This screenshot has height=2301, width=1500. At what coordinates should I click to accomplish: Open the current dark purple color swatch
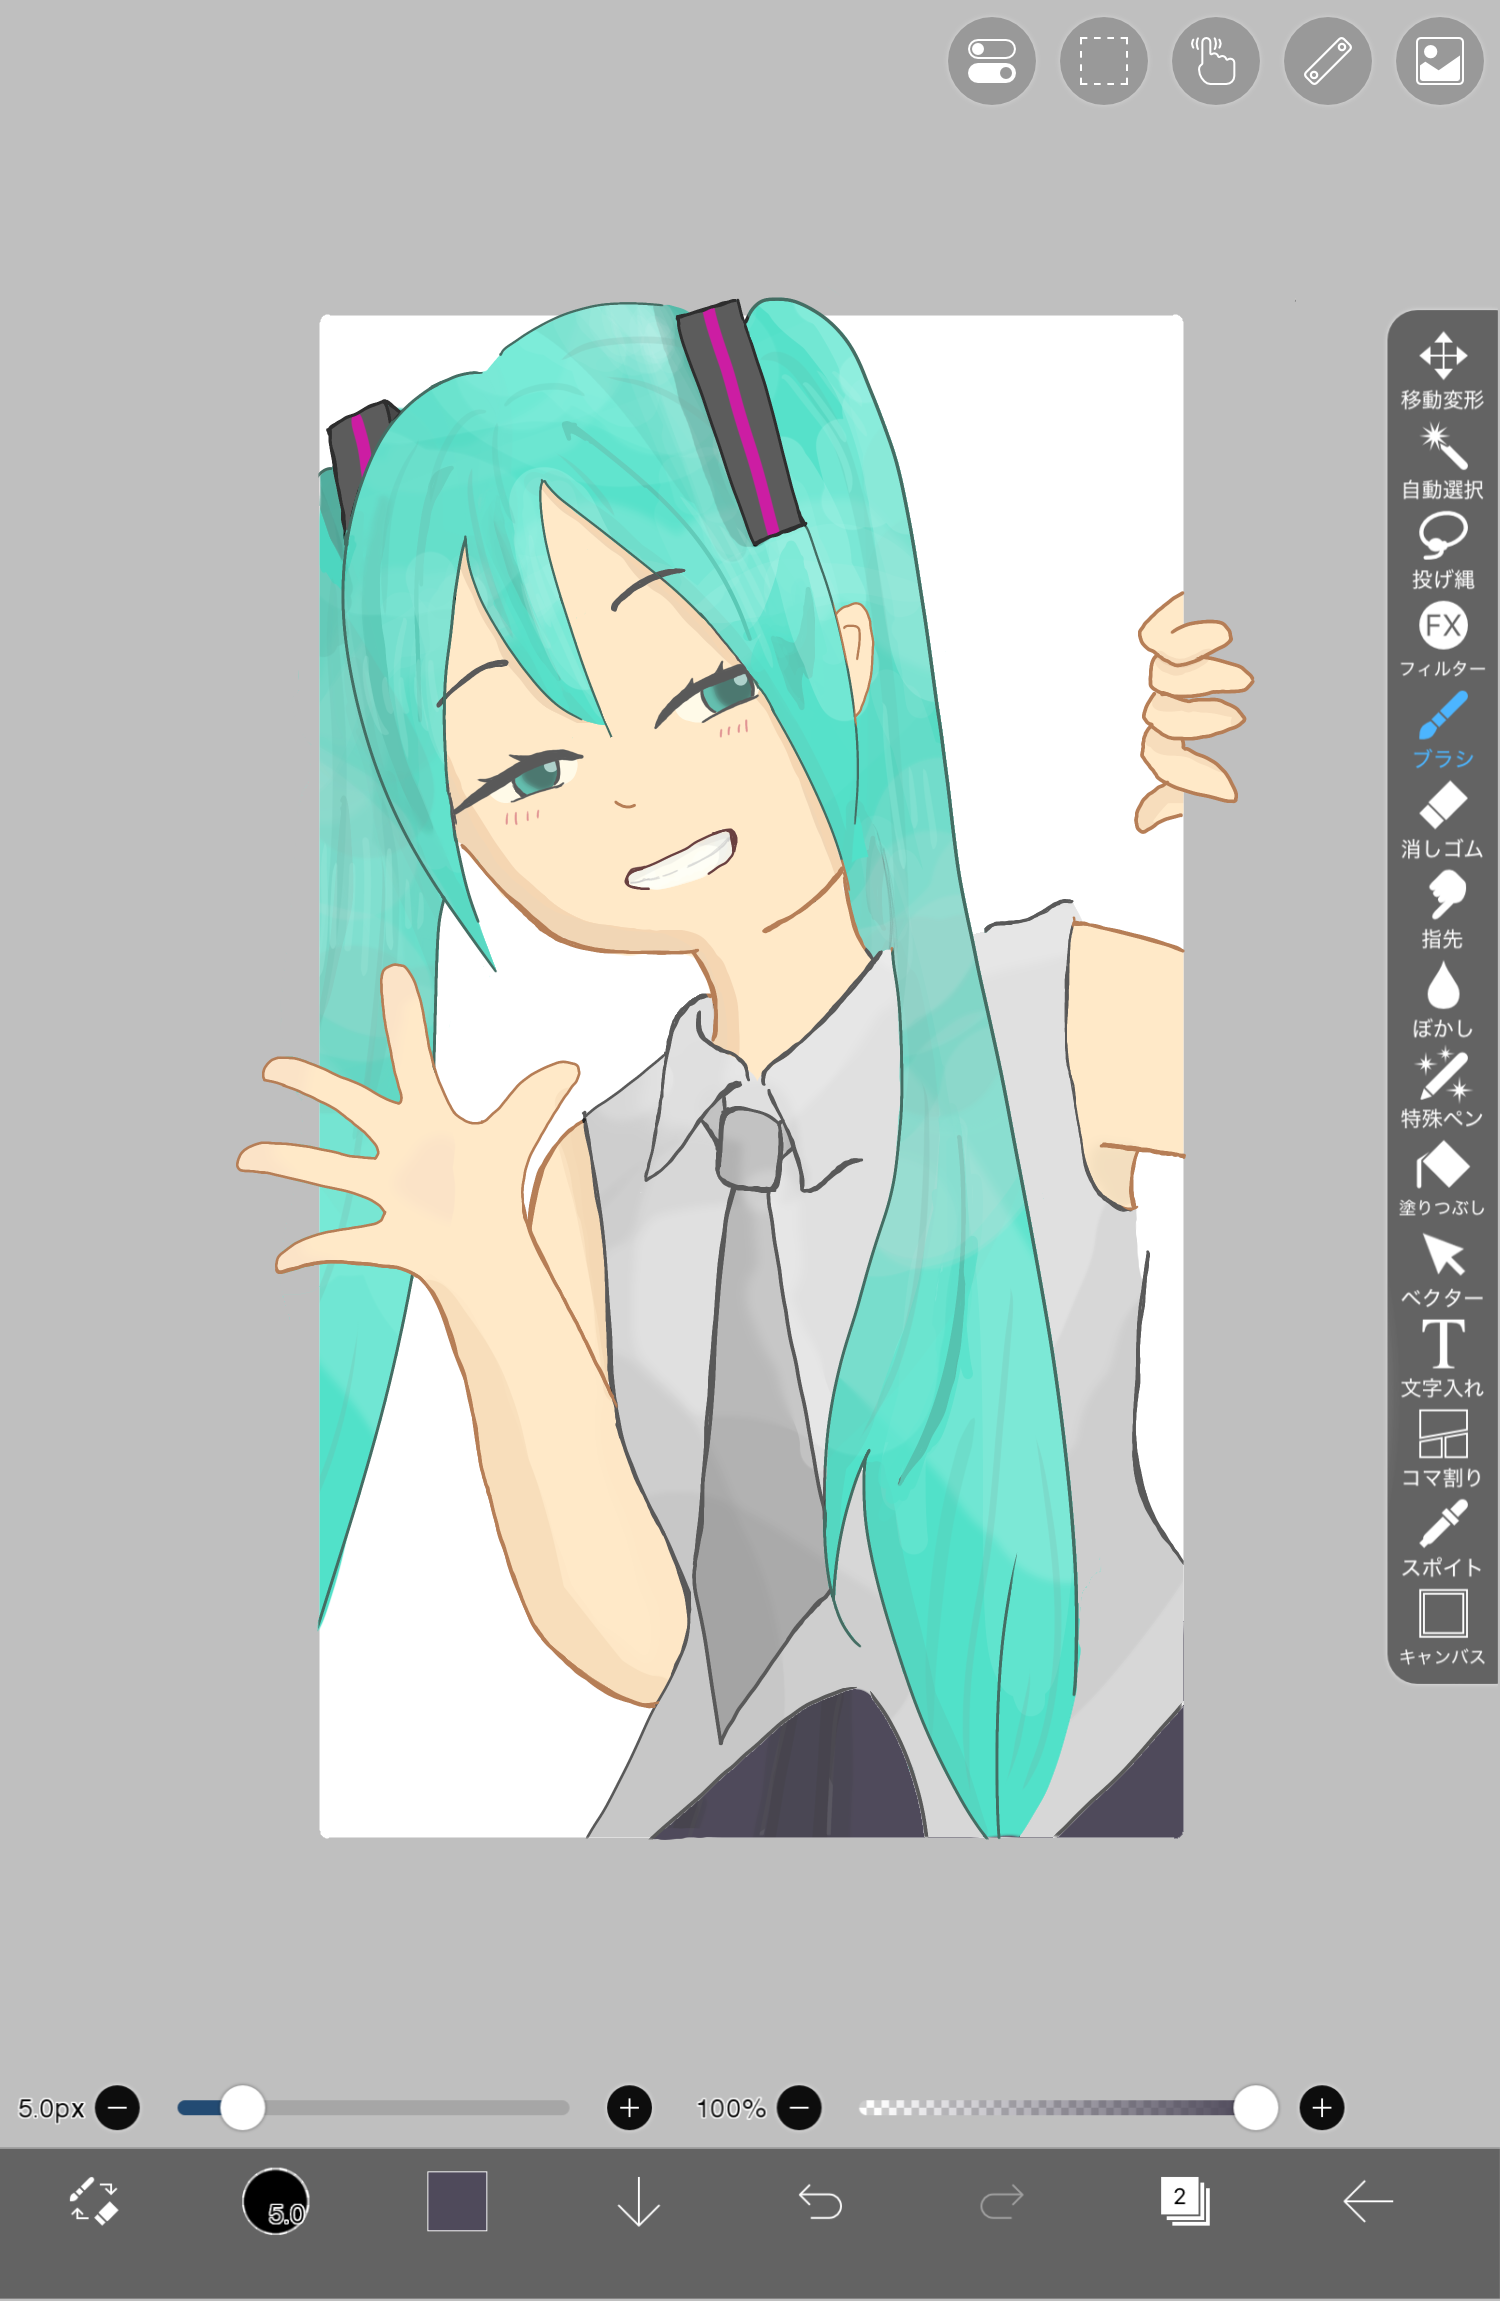click(x=457, y=2201)
